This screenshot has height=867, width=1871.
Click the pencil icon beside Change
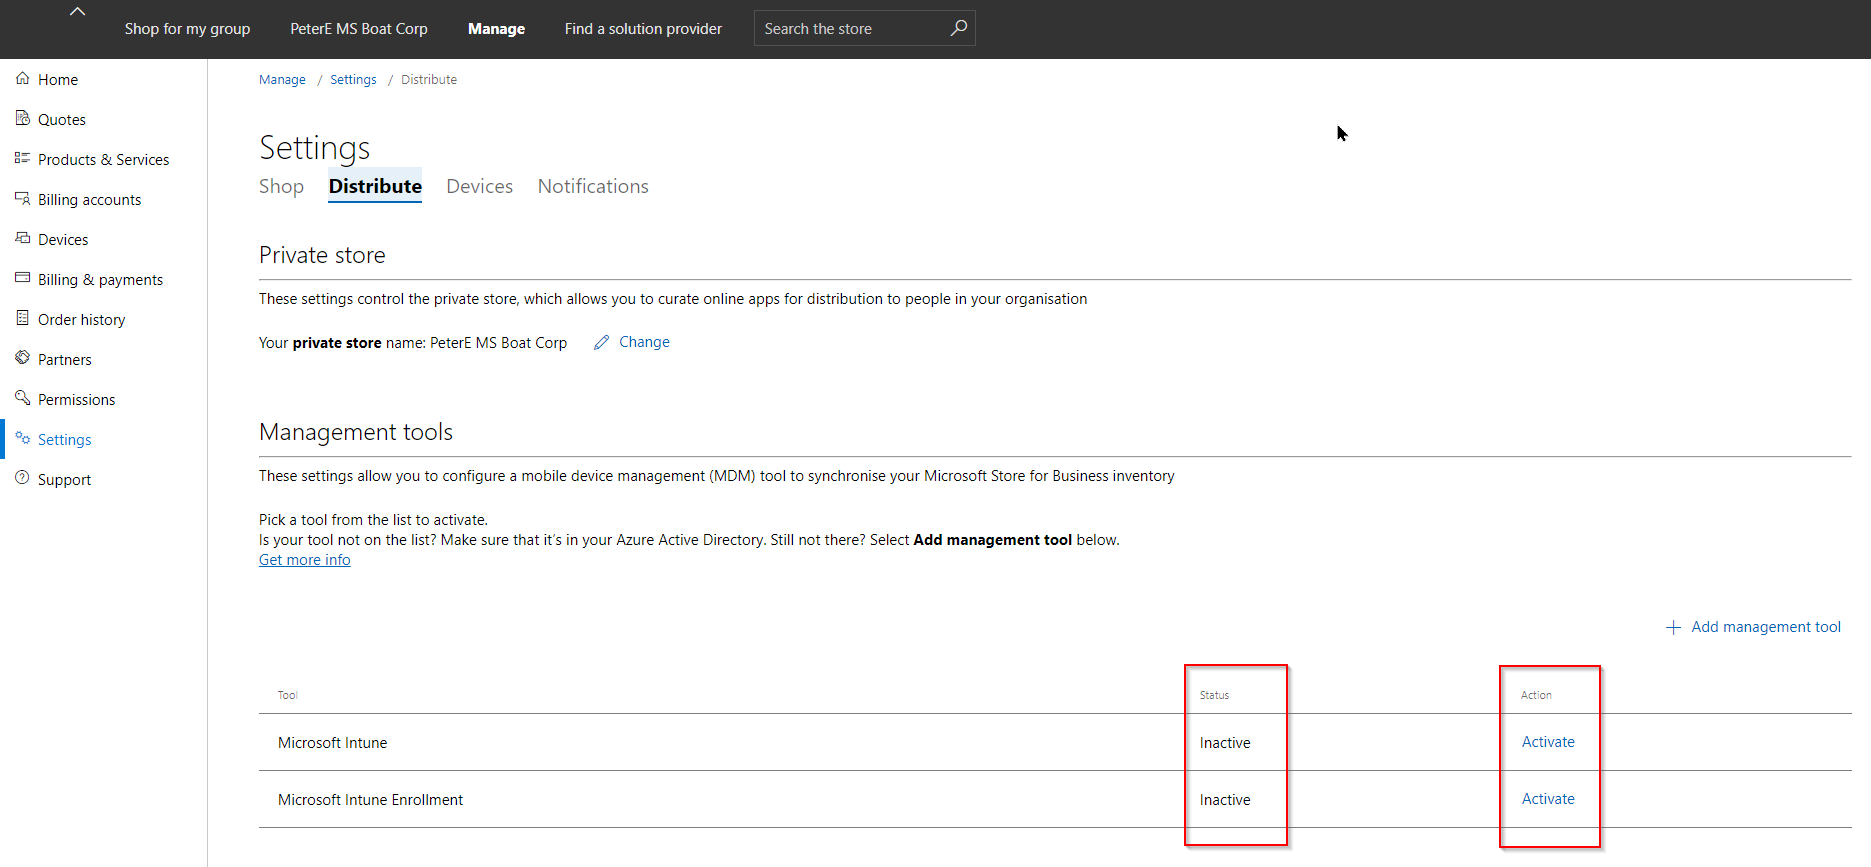(601, 342)
